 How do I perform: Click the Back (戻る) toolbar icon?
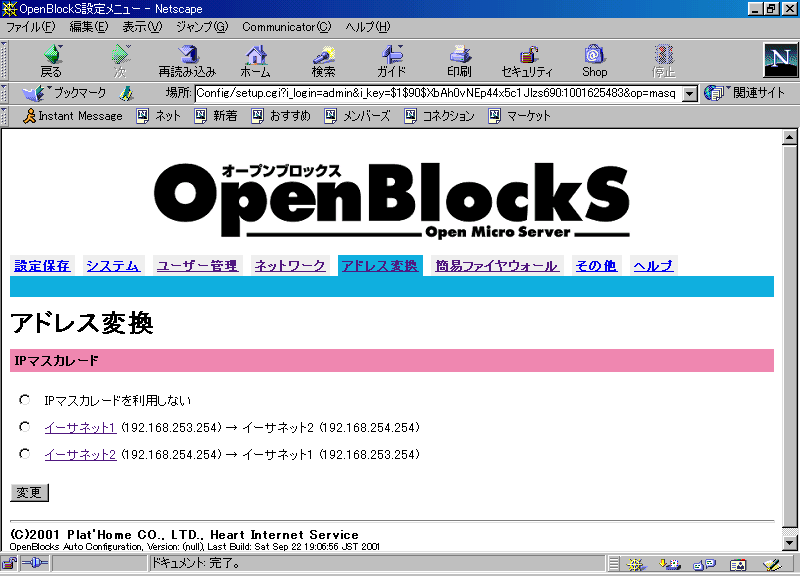(52, 61)
